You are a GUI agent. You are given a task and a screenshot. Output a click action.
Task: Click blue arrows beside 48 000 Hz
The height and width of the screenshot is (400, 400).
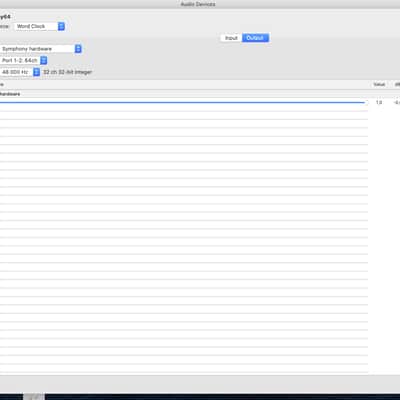click(36, 72)
